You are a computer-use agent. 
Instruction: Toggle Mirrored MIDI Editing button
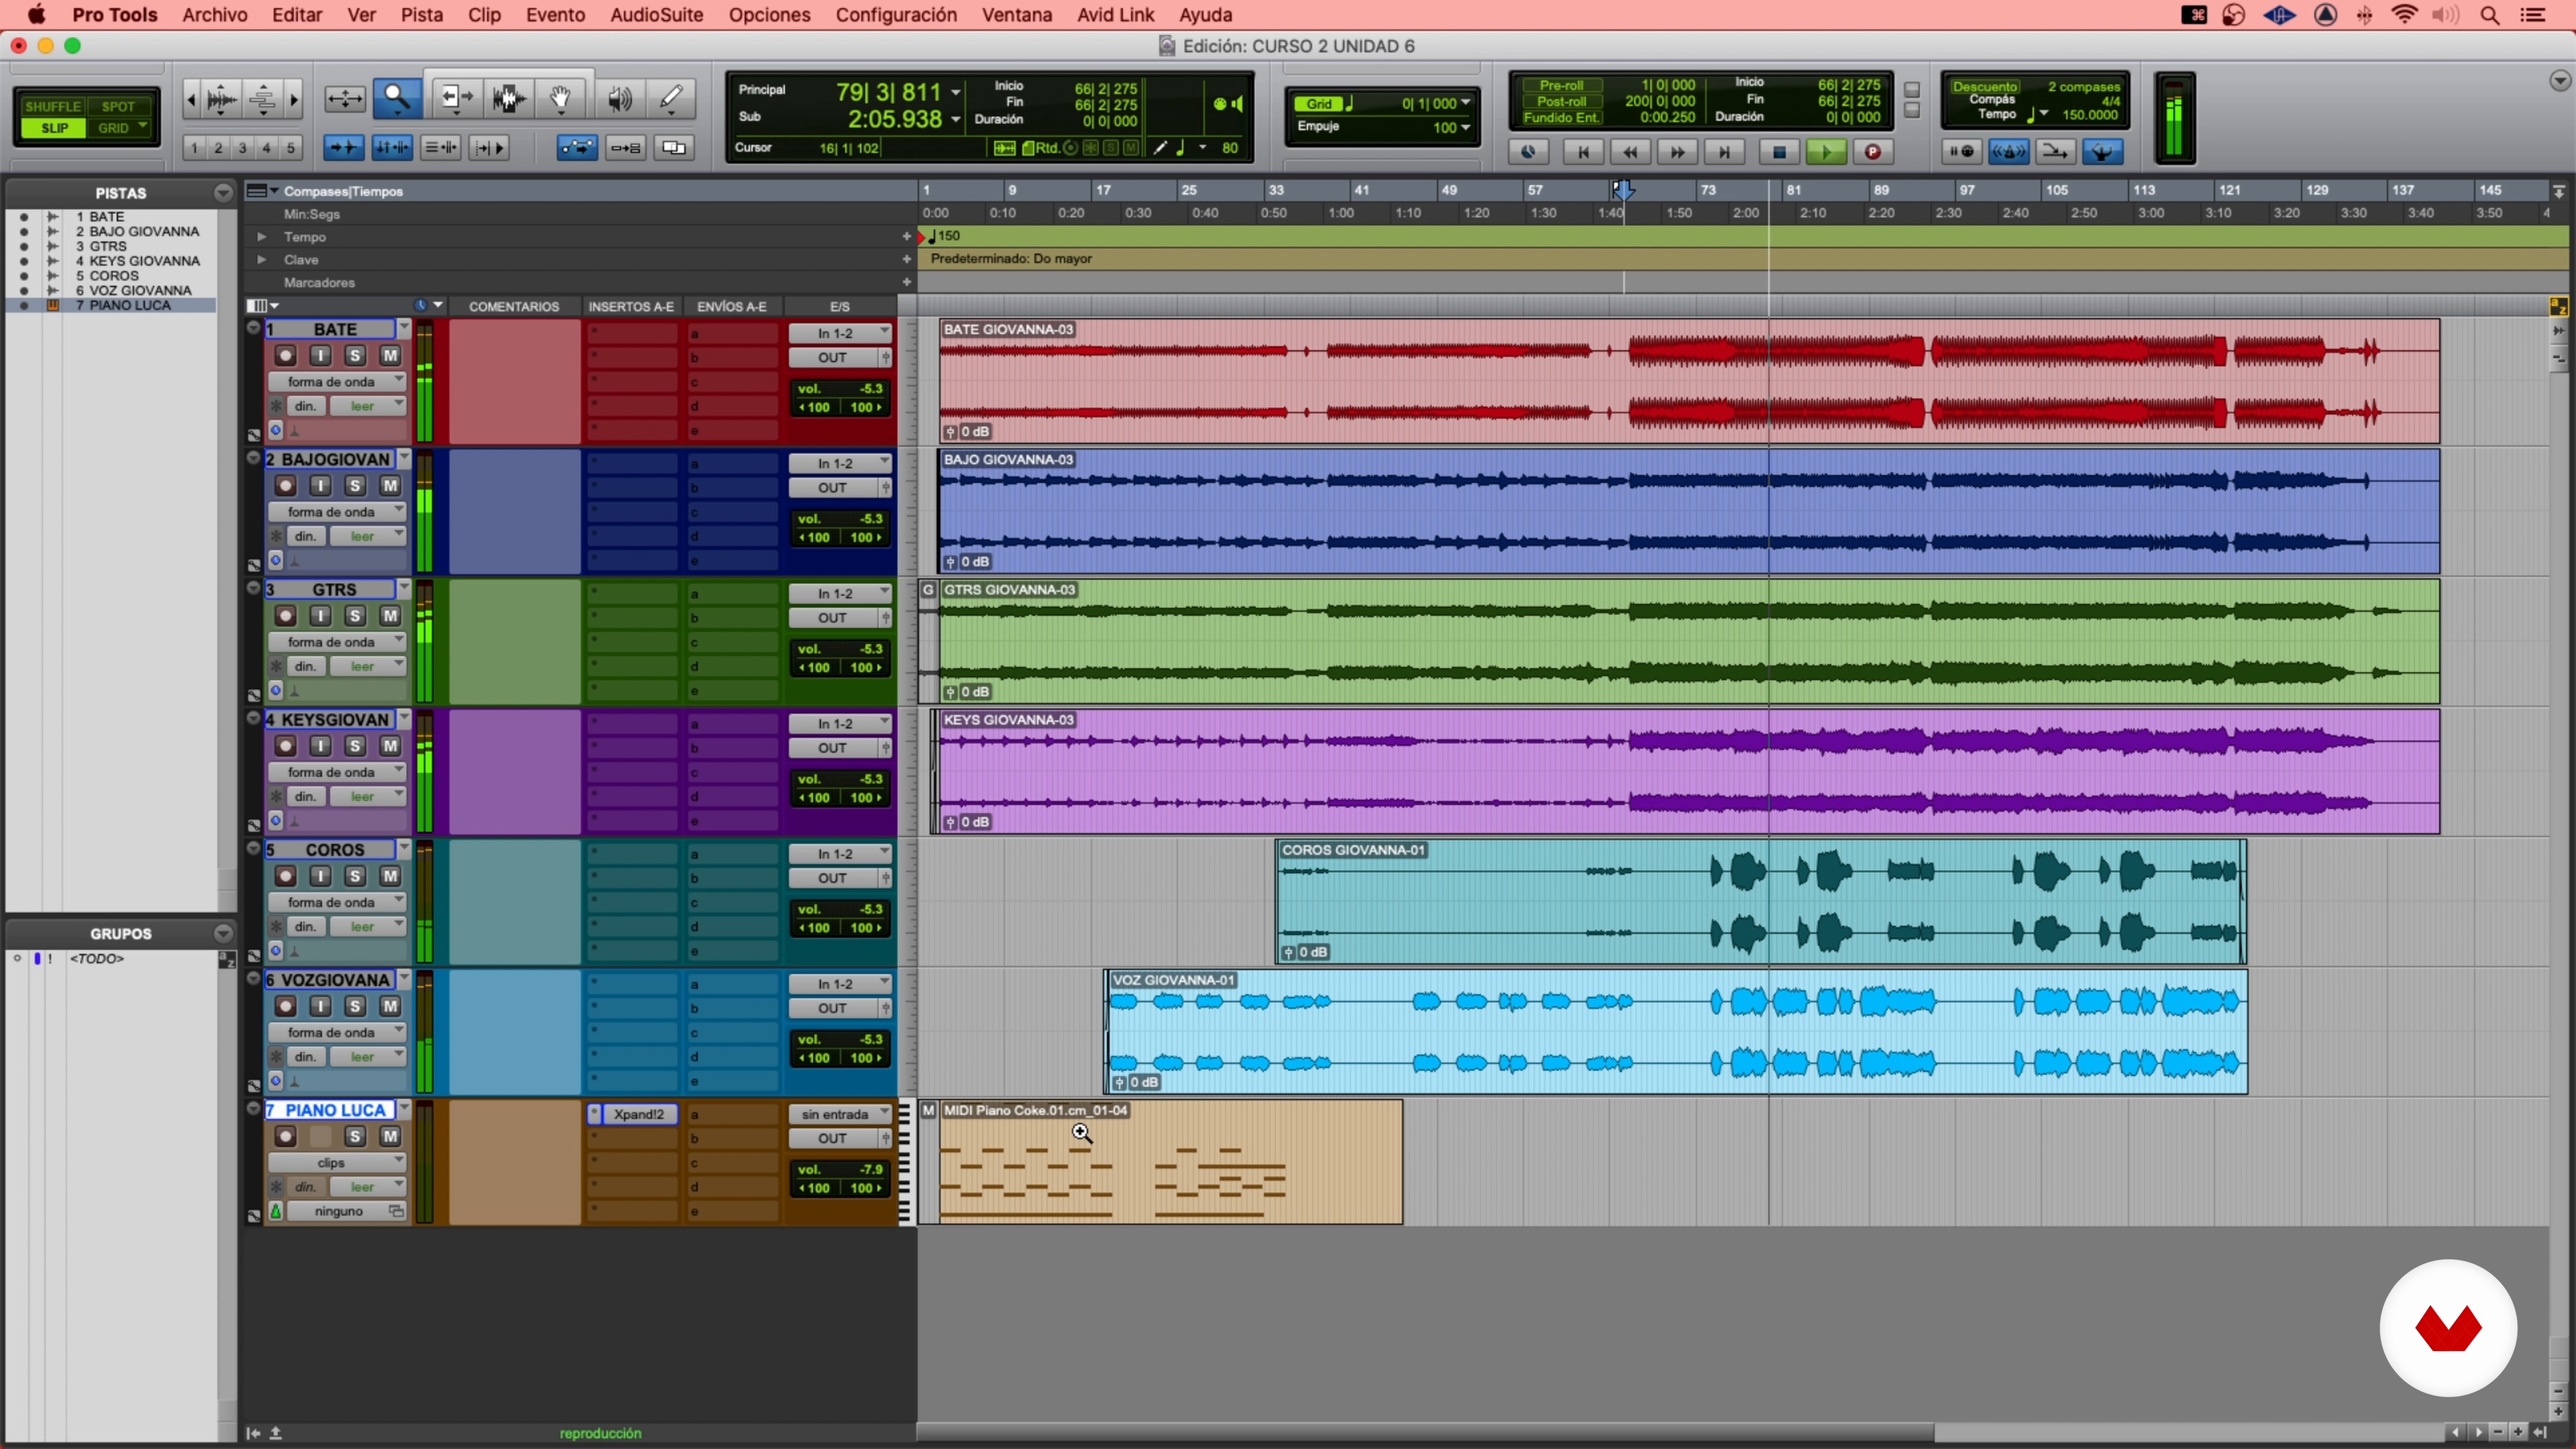pyautogui.click(x=626, y=148)
